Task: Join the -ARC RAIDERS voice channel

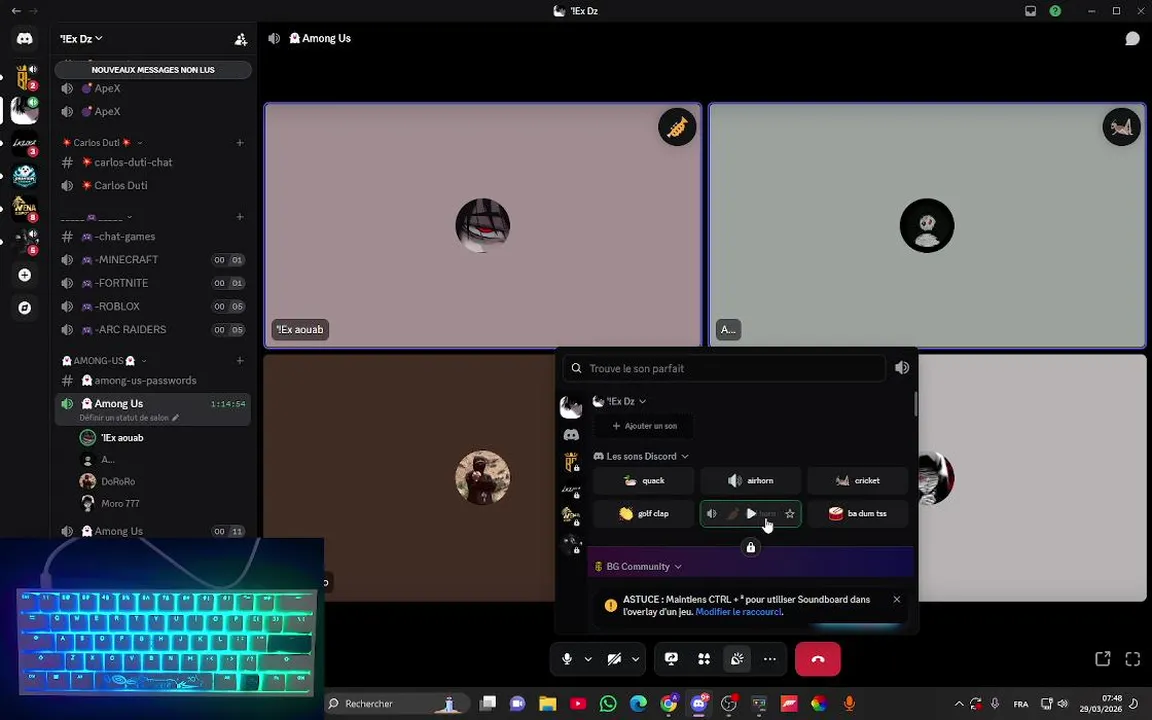Action: [x=153, y=329]
